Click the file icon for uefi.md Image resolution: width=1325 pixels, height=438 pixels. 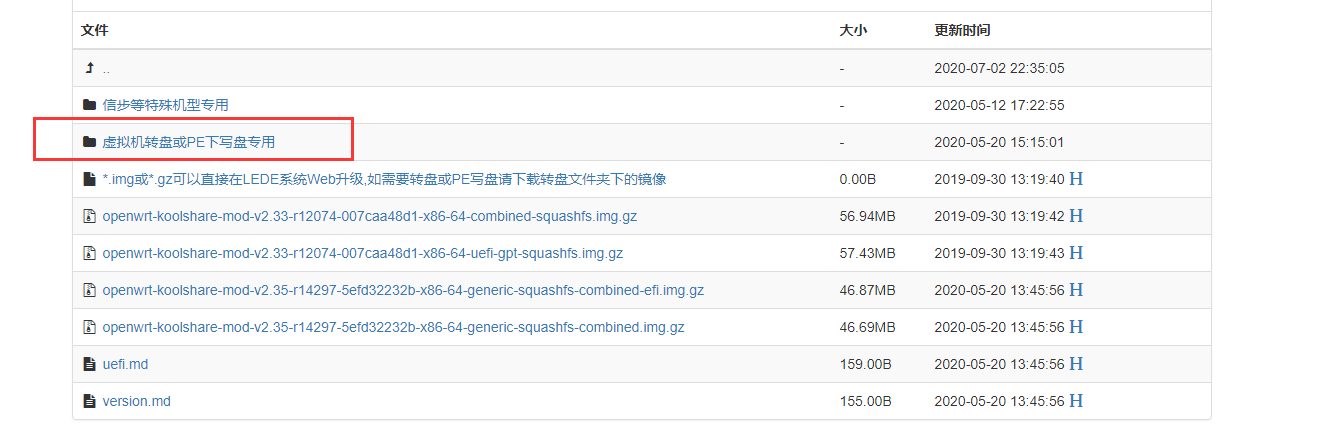coord(89,364)
